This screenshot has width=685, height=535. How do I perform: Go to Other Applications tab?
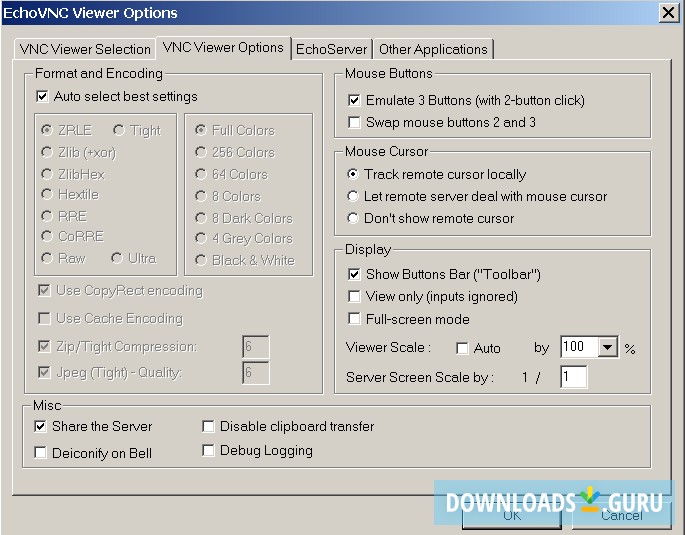(x=433, y=49)
